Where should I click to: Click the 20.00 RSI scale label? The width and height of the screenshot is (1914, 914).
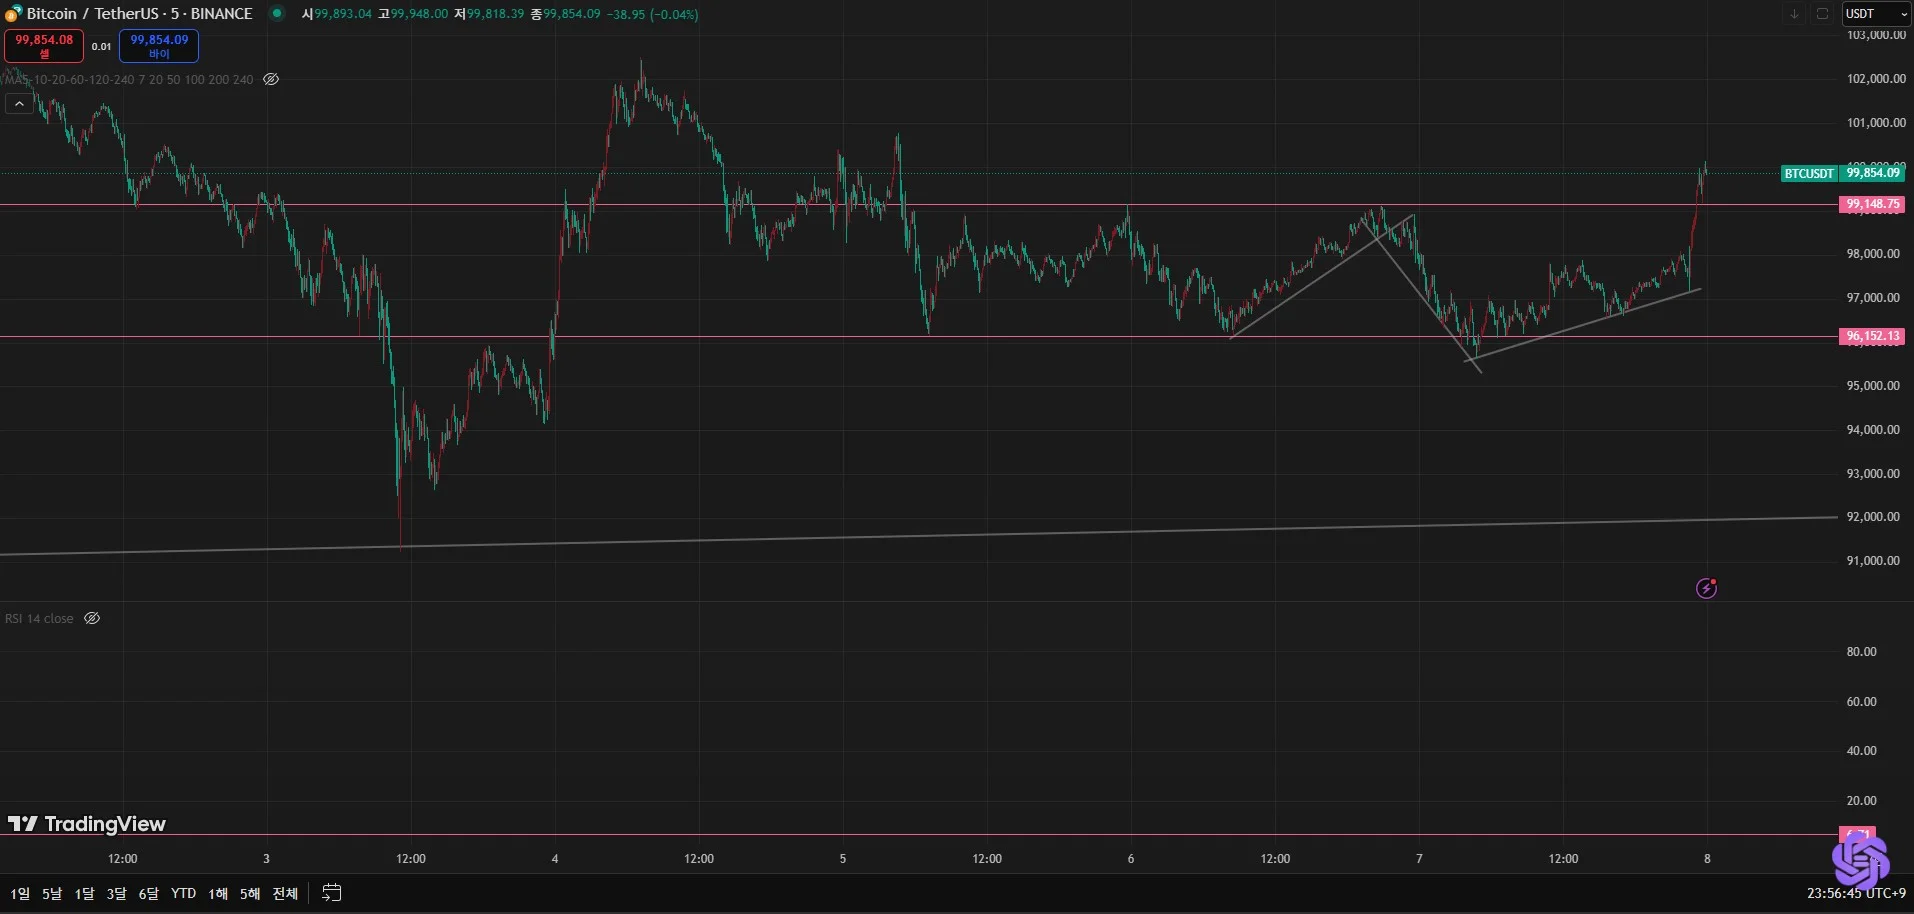pos(1861,801)
